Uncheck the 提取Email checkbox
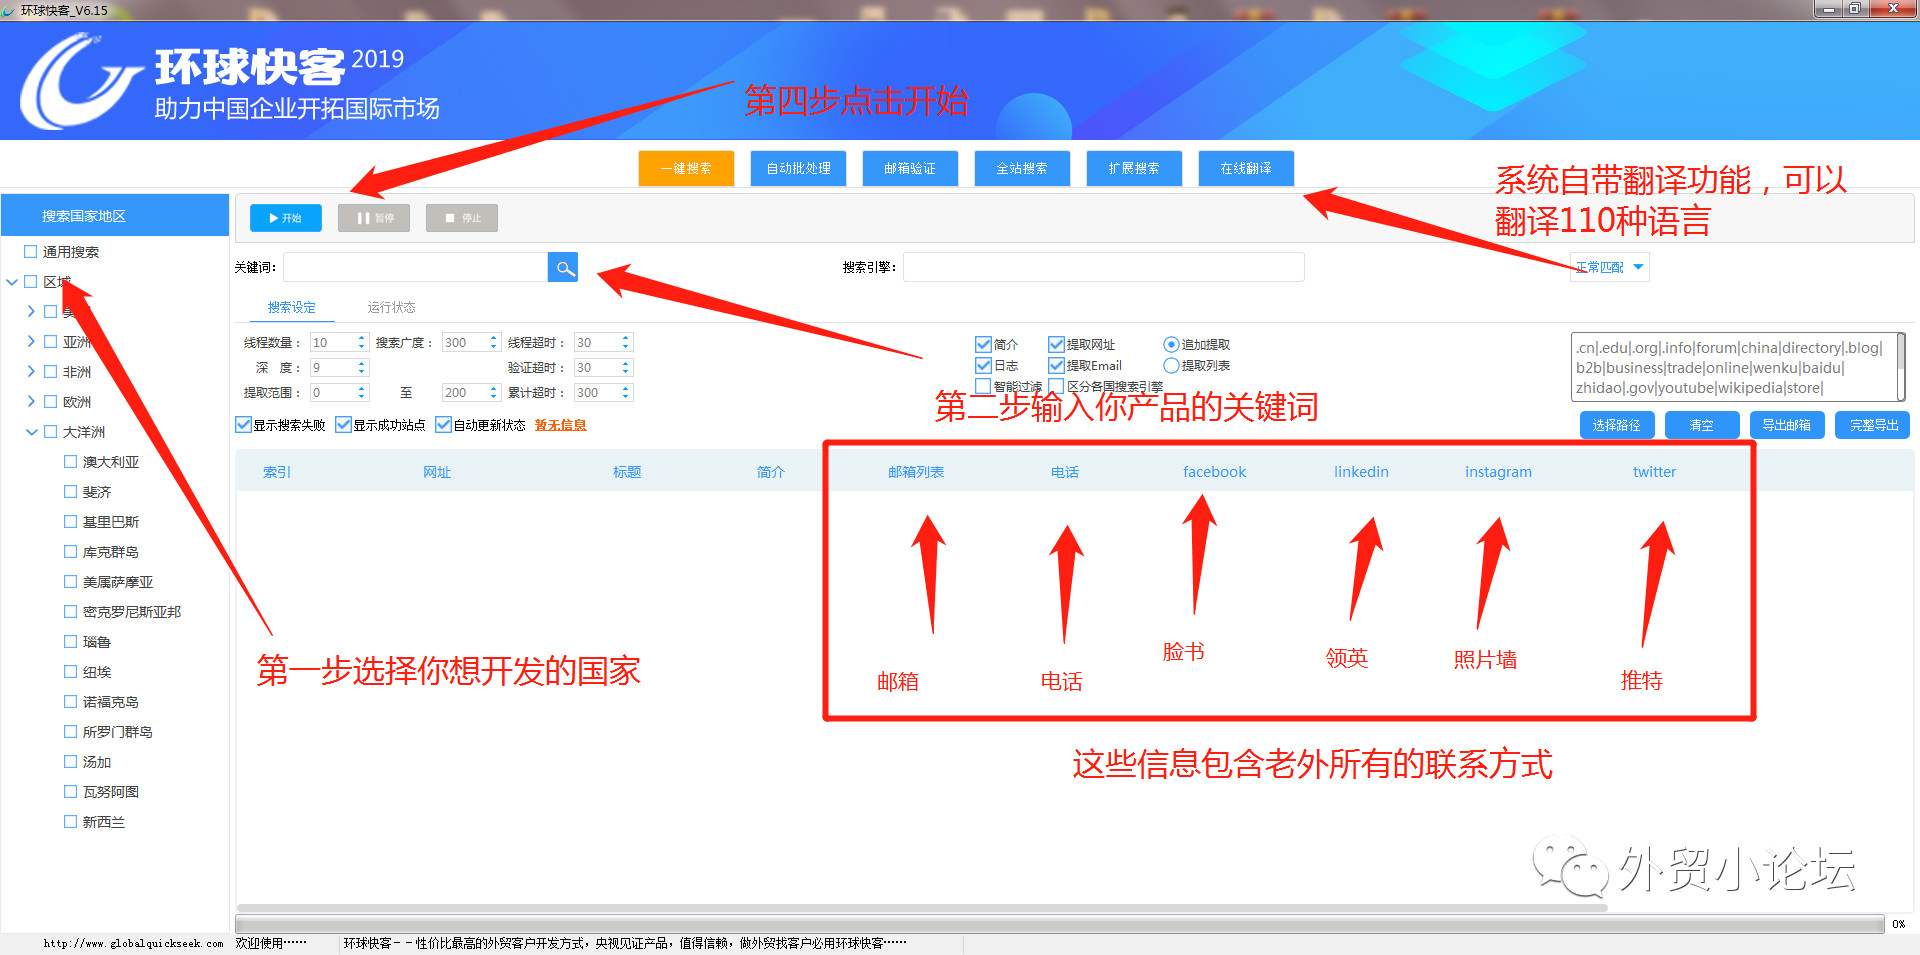The width and height of the screenshot is (1920, 955). (1056, 365)
